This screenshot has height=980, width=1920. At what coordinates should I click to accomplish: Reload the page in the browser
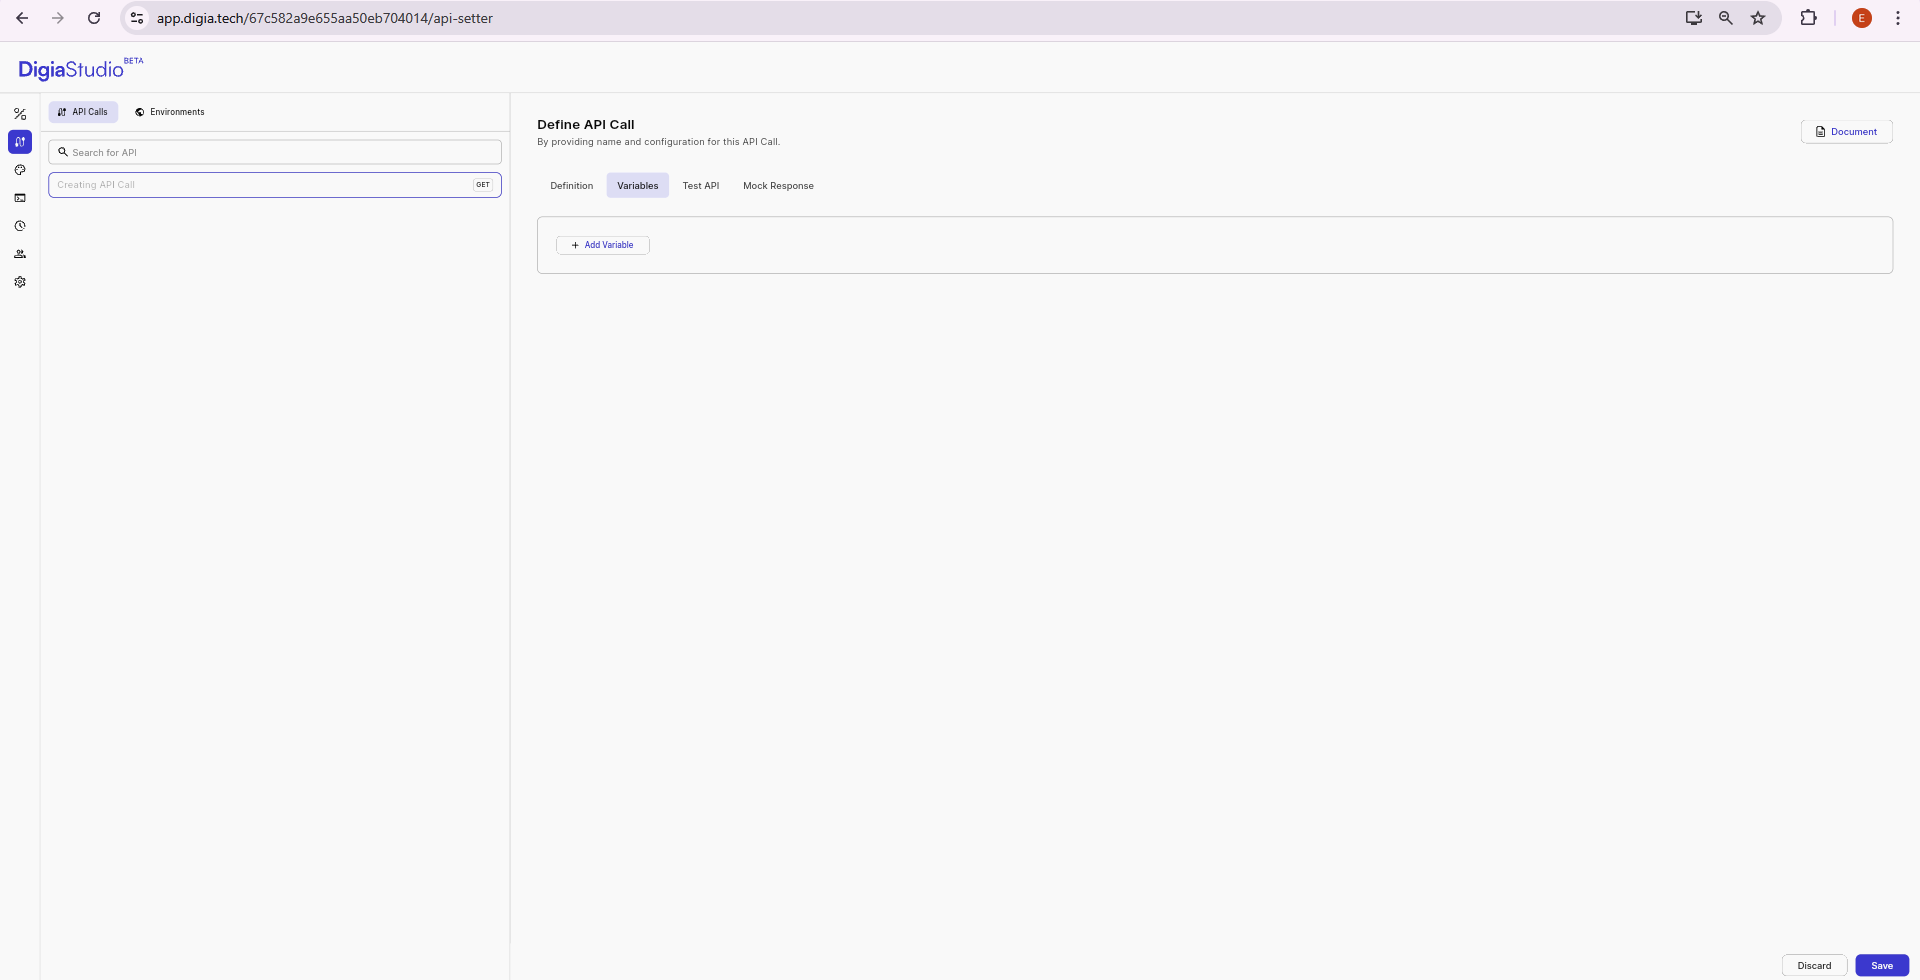(94, 18)
